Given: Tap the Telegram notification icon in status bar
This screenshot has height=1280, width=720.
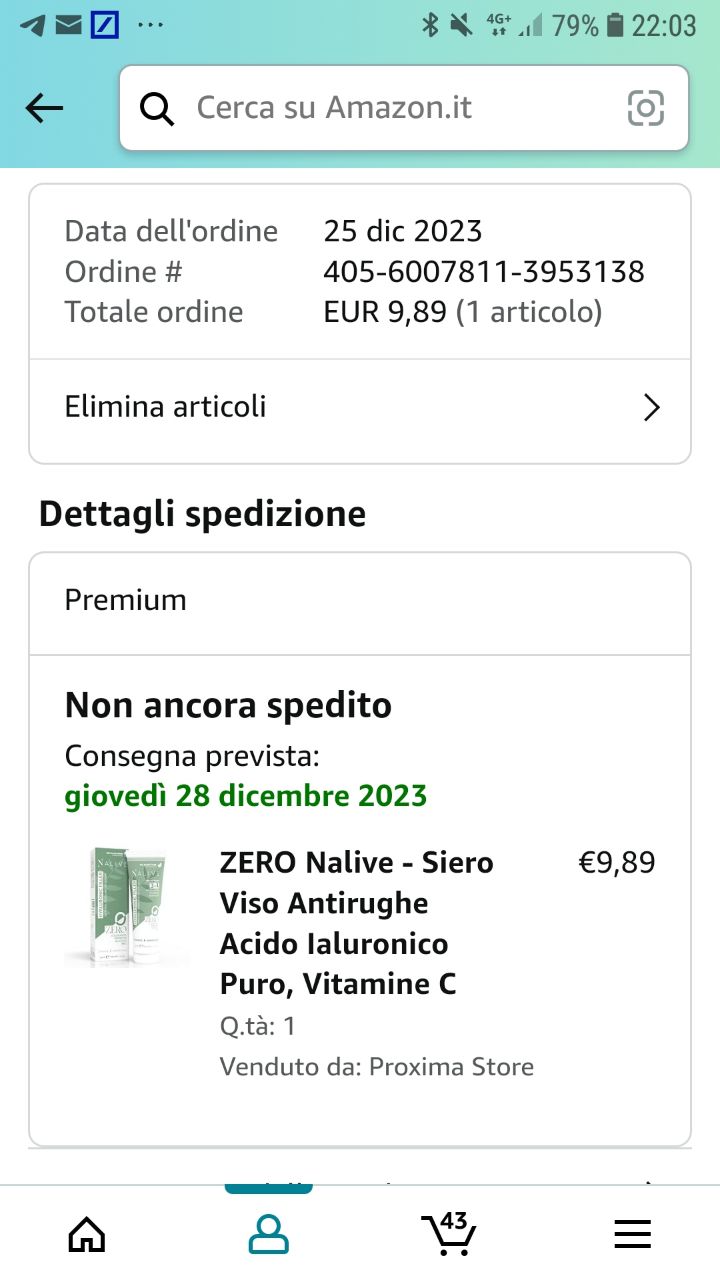Looking at the screenshot, I should tap(32, 25).
